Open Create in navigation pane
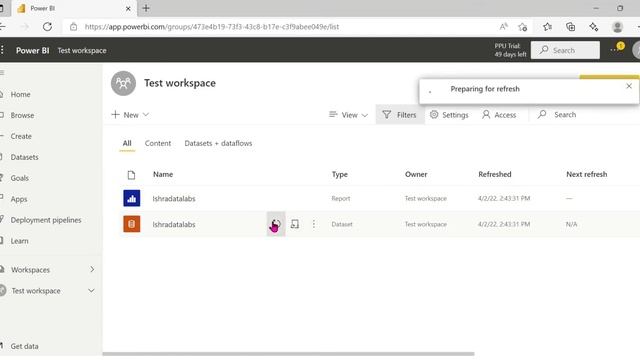This screenshot has width=640, height=360. coord(21,136)
